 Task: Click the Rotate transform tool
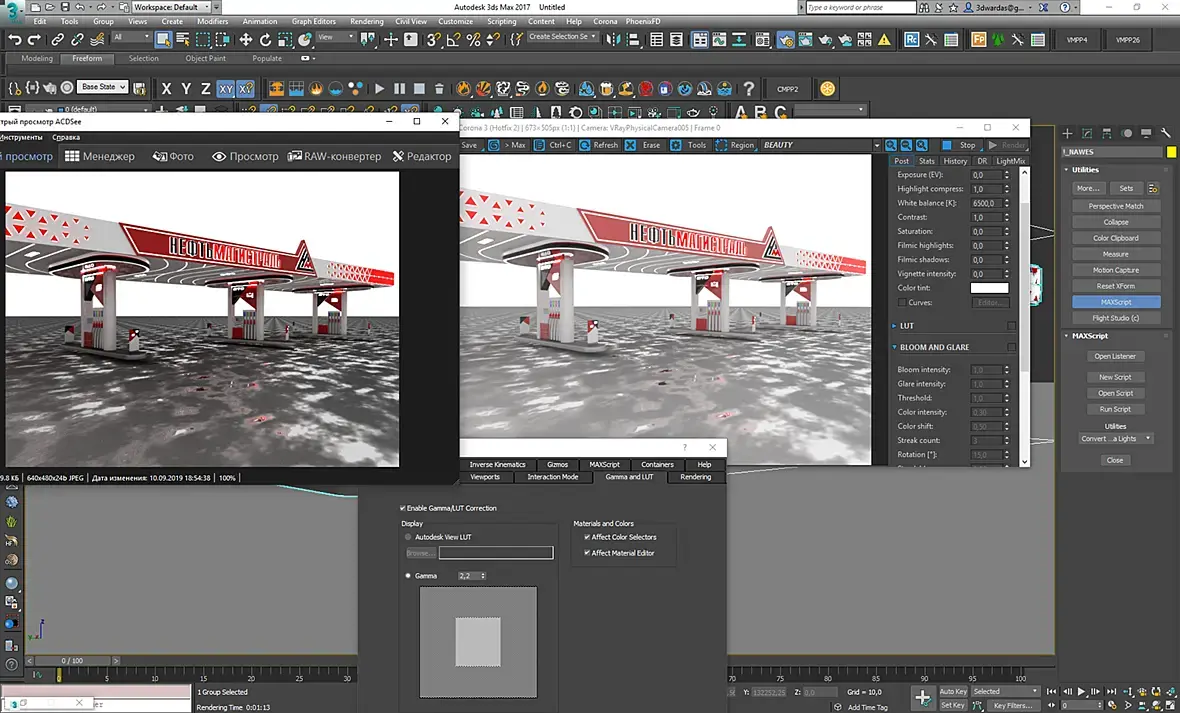[x=266, y=40]
